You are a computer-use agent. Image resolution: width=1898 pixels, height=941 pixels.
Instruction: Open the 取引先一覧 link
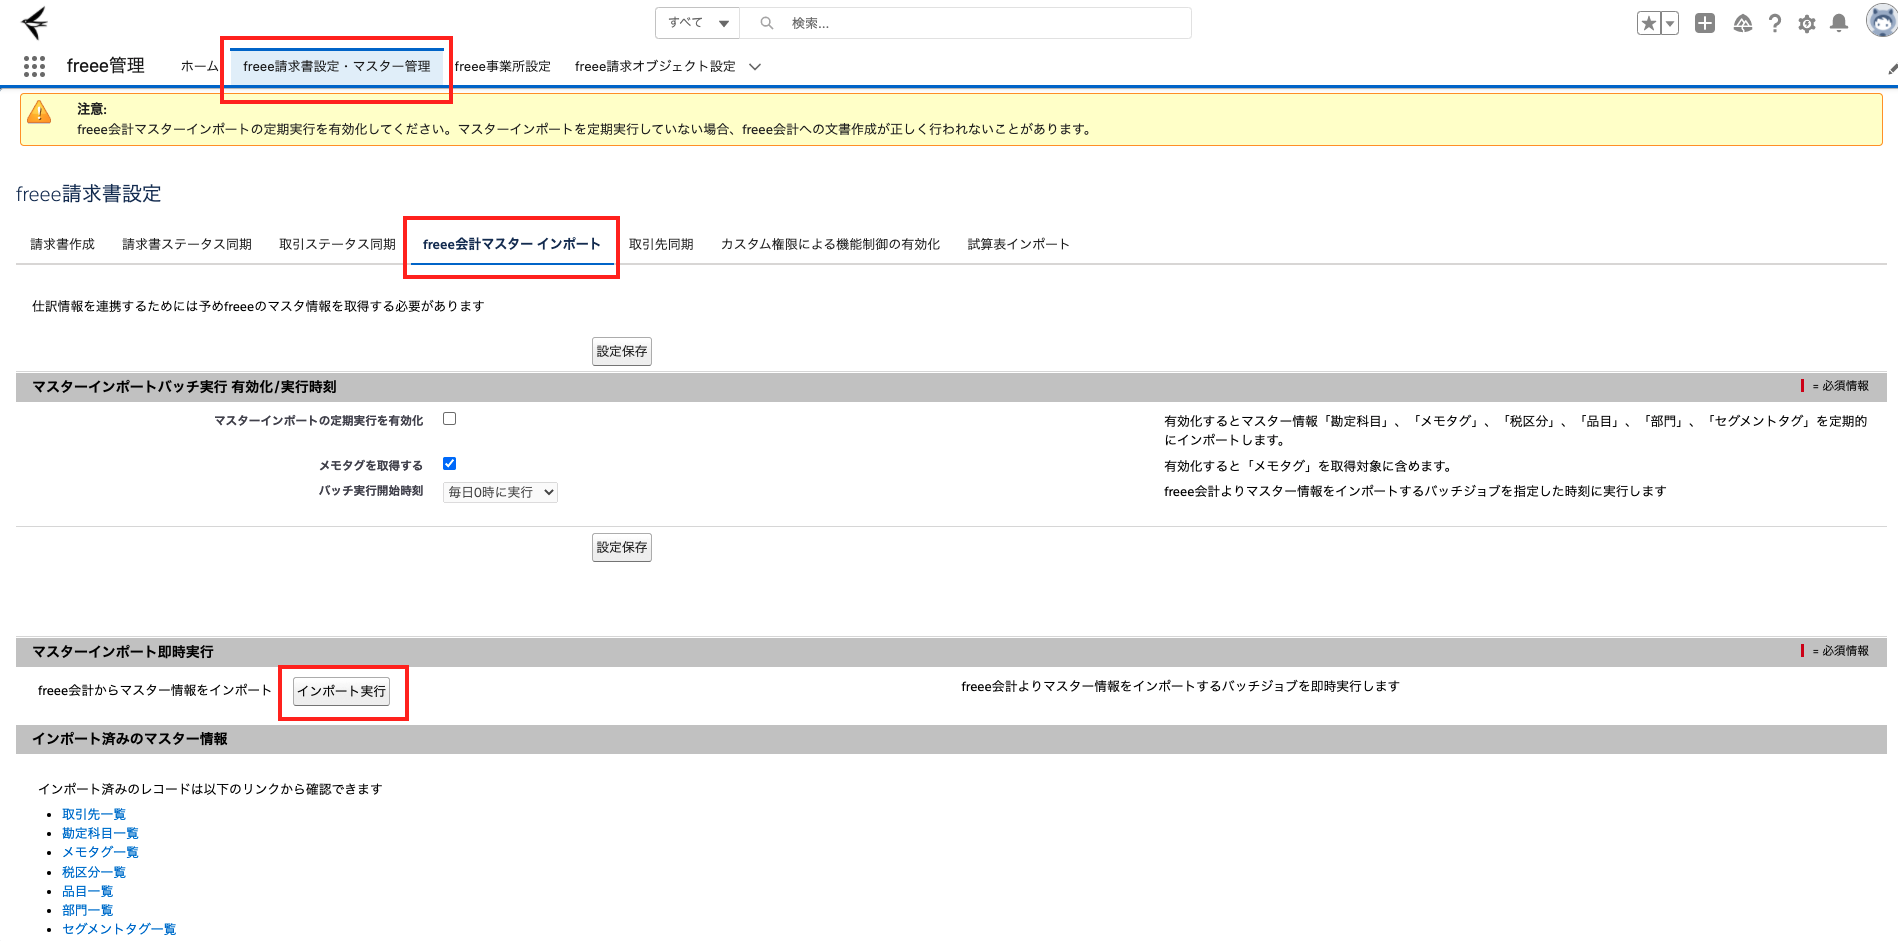pyautogui.click(x=94, y=814)
